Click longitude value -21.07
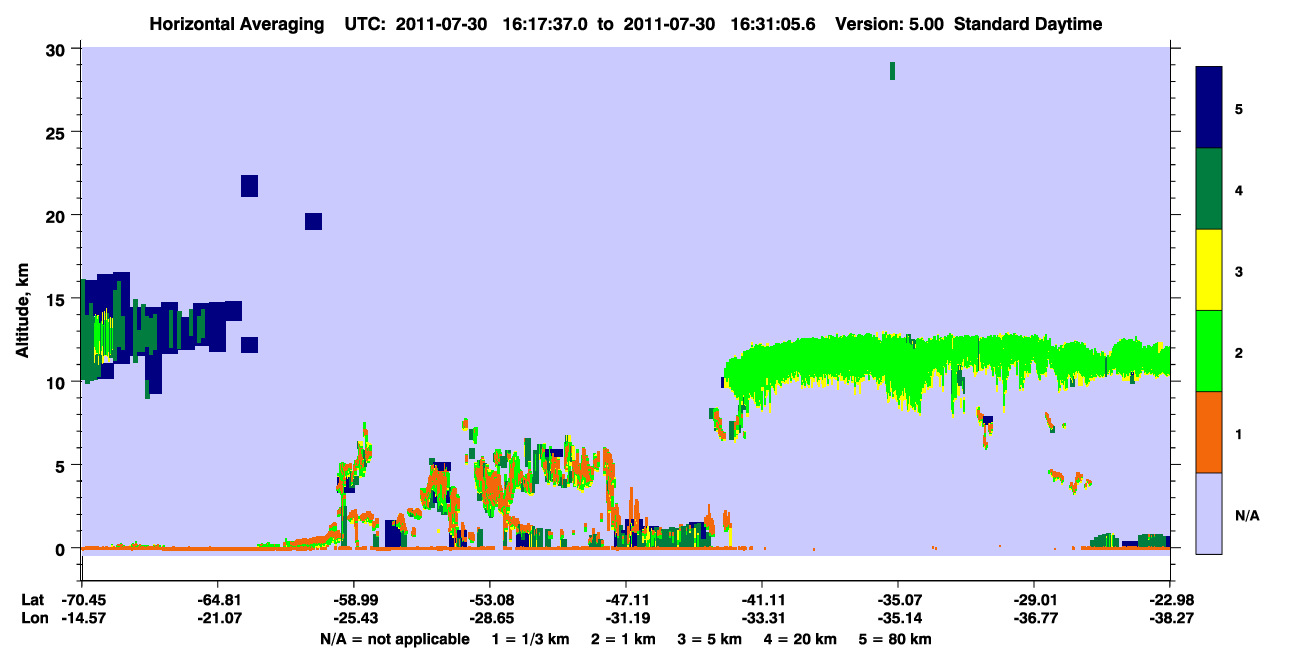This screenshot has width=1300, height=667. click(217, 619)
